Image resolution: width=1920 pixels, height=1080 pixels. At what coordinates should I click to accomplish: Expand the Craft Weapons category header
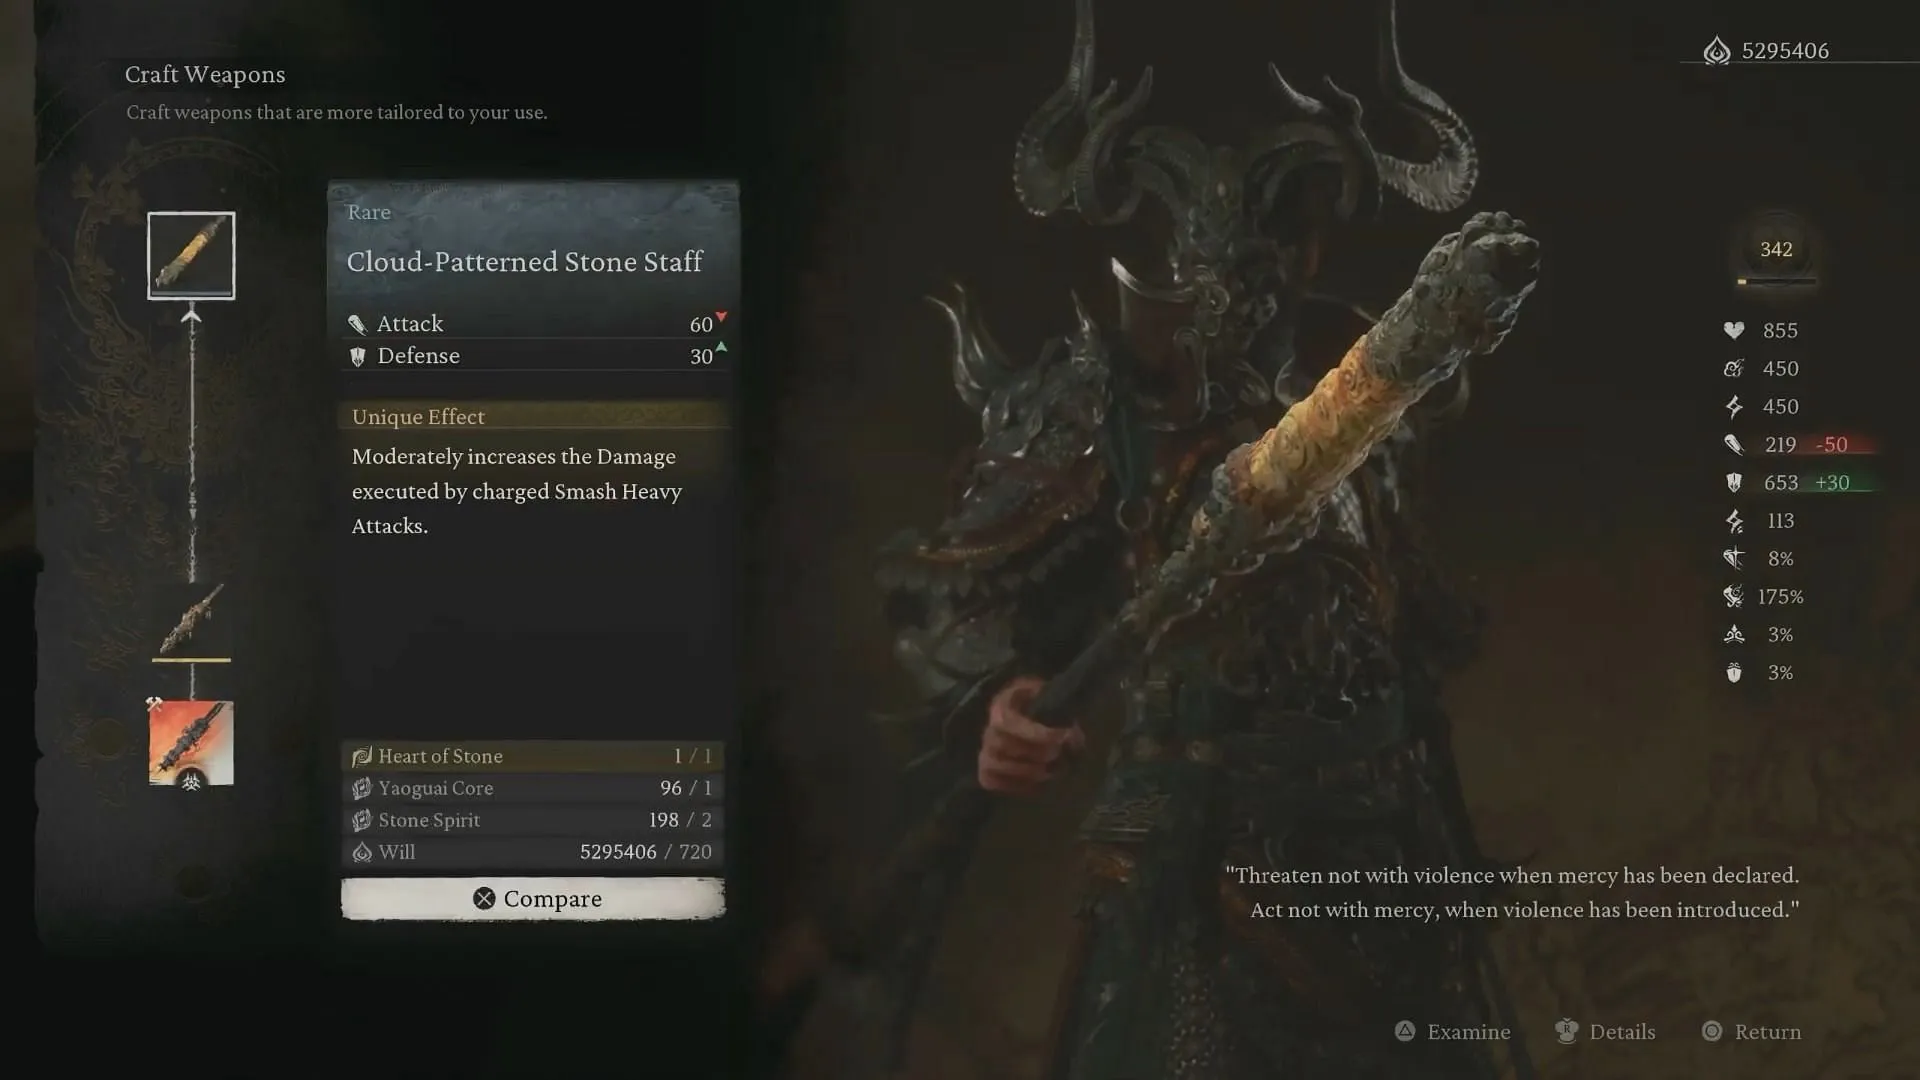[206, 73]
